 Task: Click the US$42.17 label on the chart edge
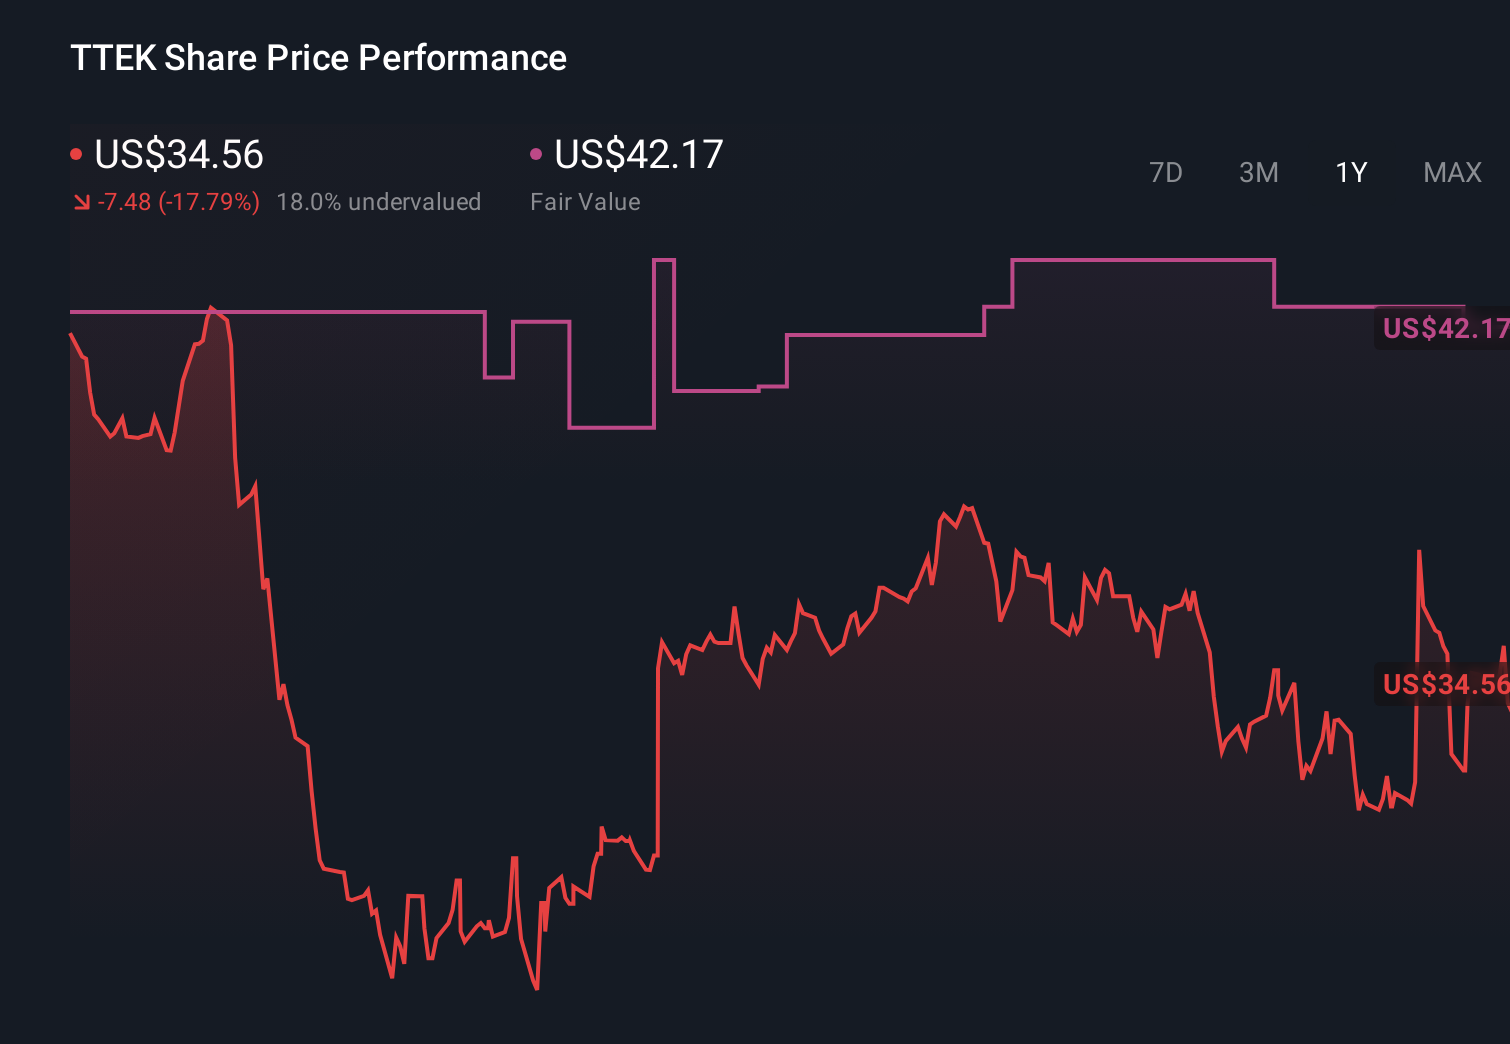click(x=1443, y=327)
